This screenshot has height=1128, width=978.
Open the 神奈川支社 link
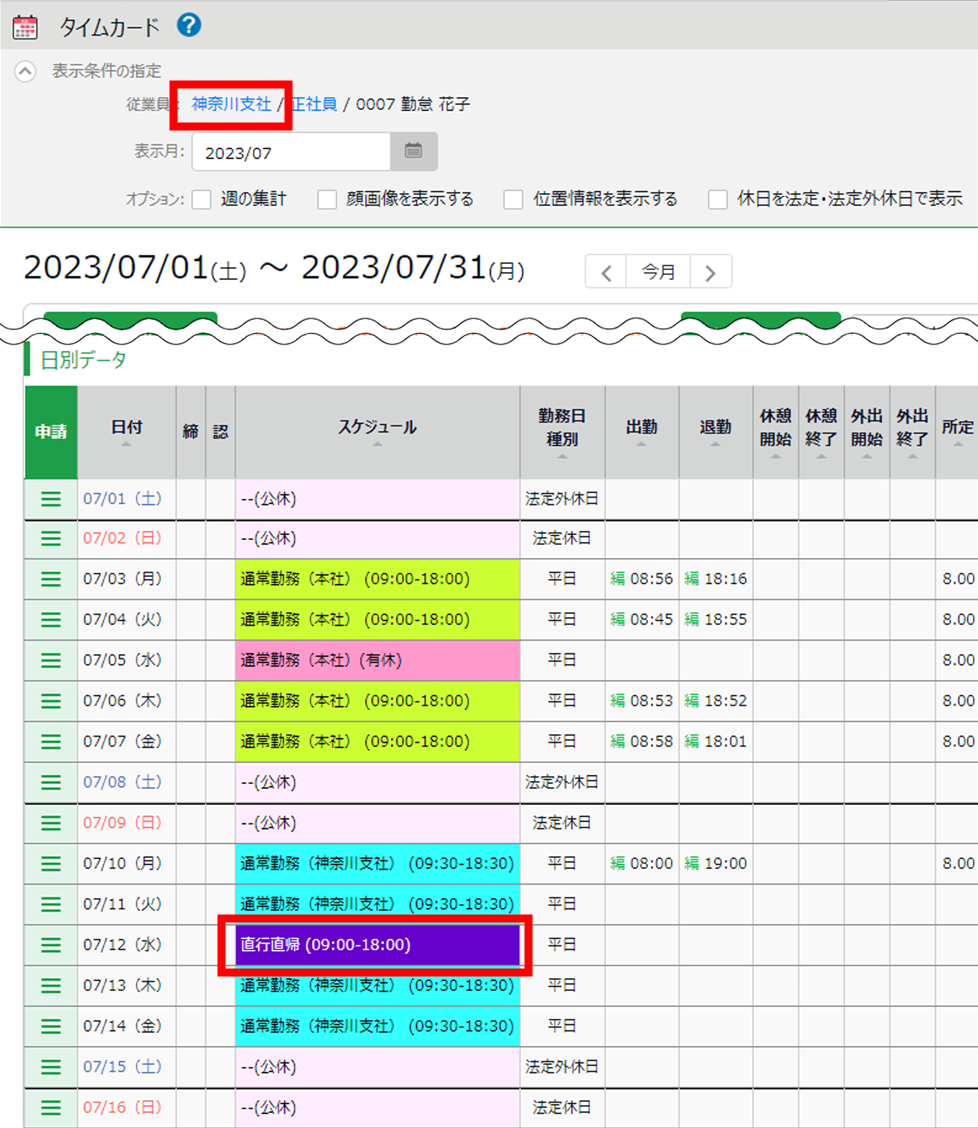point(231,104)
